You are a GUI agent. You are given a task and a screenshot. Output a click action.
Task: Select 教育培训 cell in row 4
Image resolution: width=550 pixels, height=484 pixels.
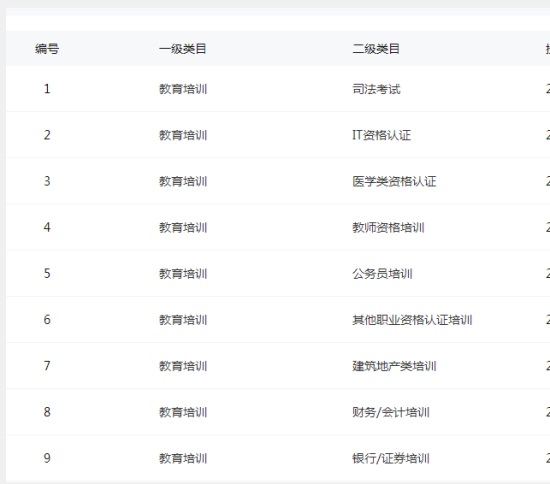pos(183,228)
